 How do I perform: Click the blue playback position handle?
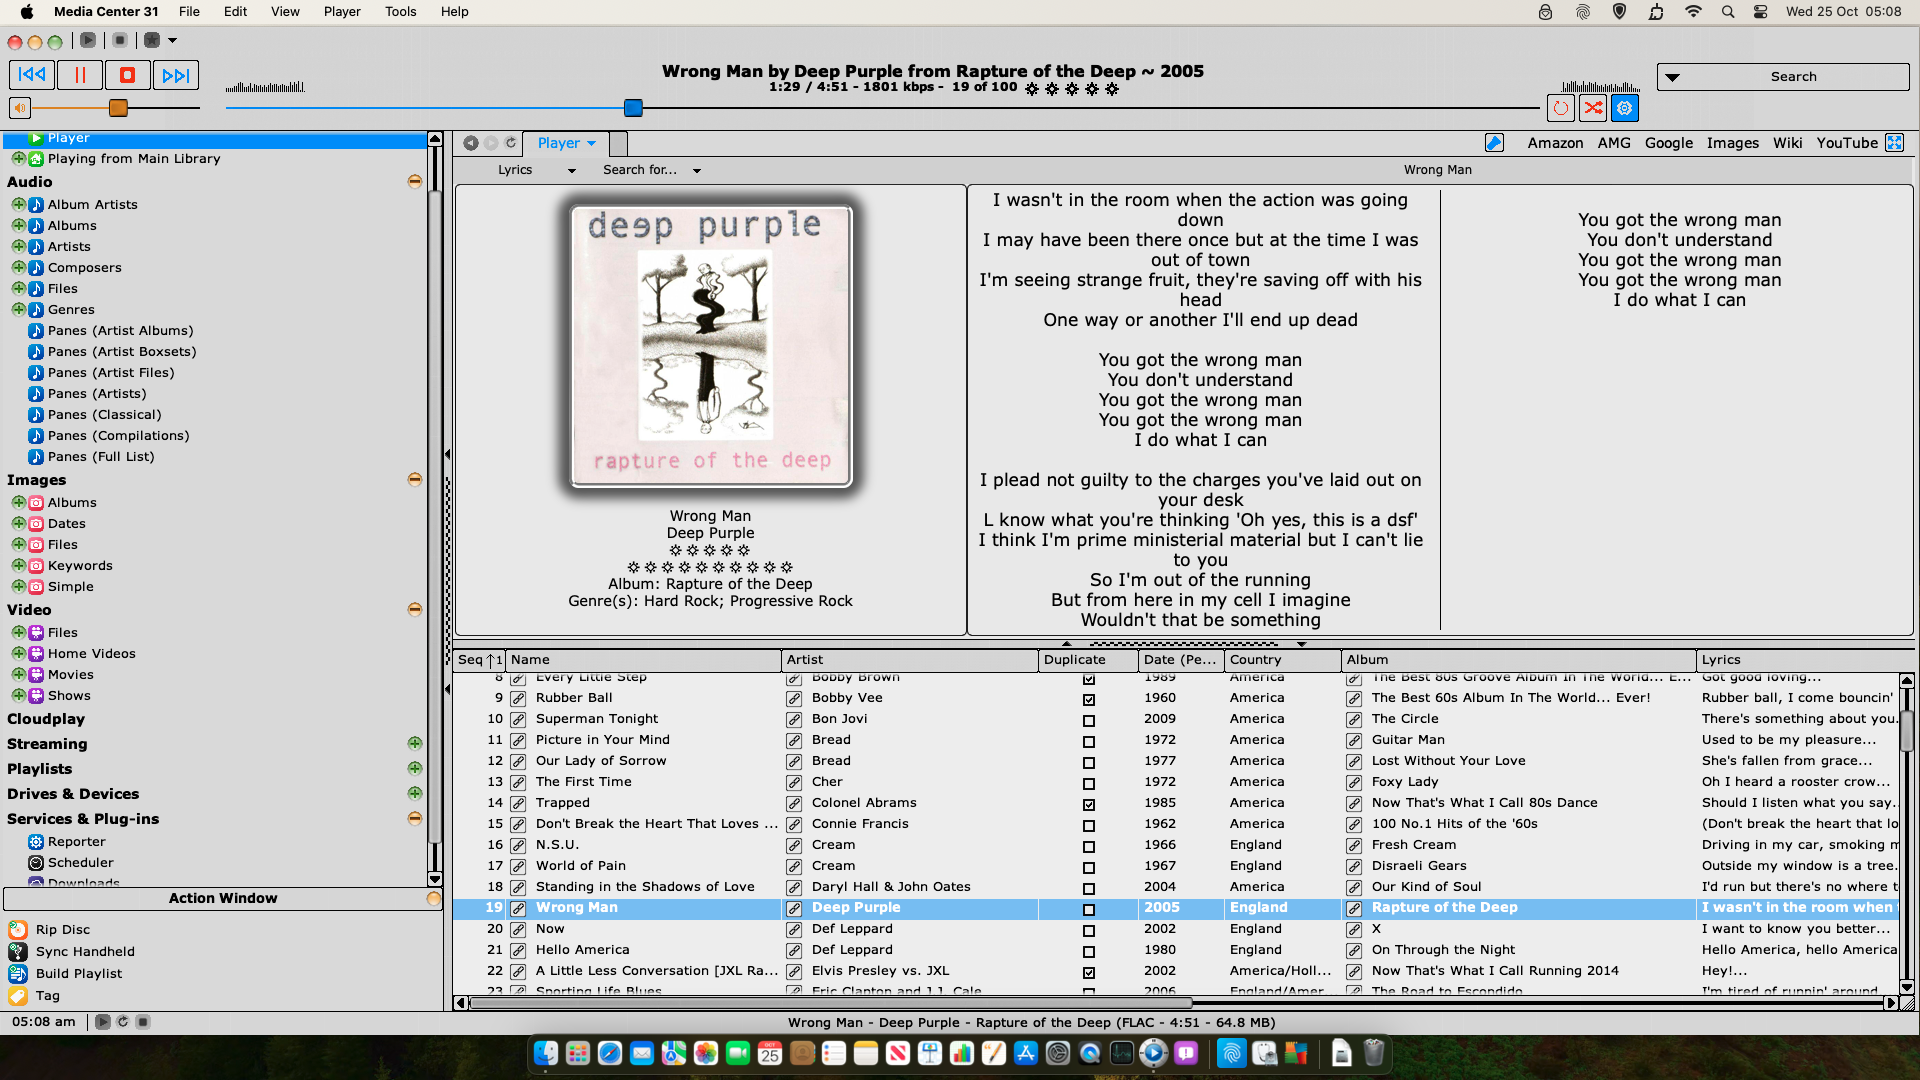633,108
